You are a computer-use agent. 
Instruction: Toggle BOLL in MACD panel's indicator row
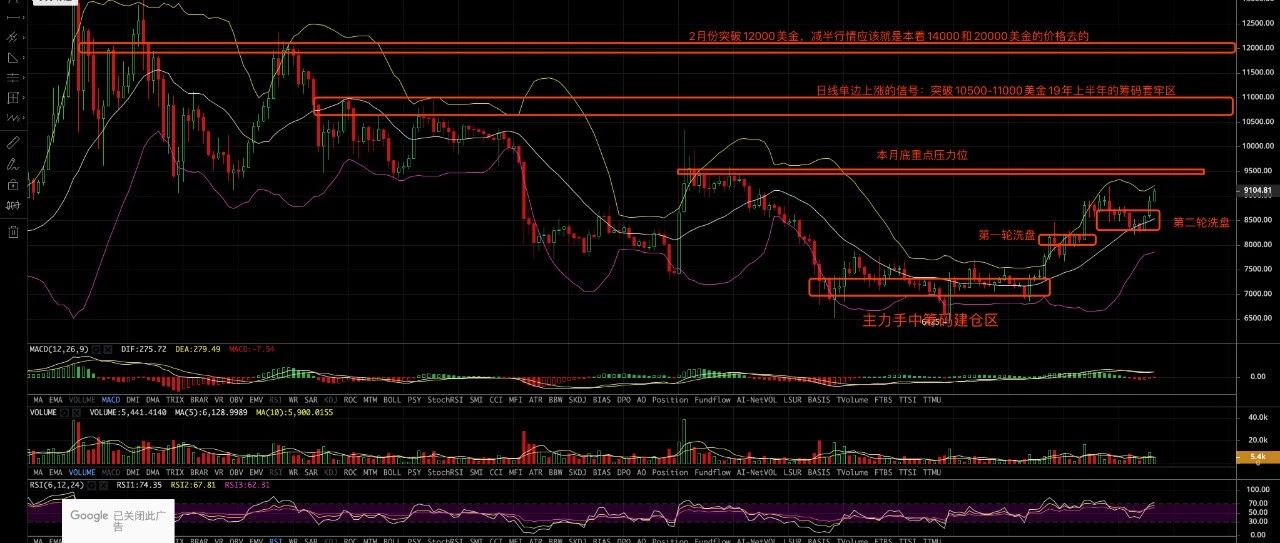click(x=392, y=400)
